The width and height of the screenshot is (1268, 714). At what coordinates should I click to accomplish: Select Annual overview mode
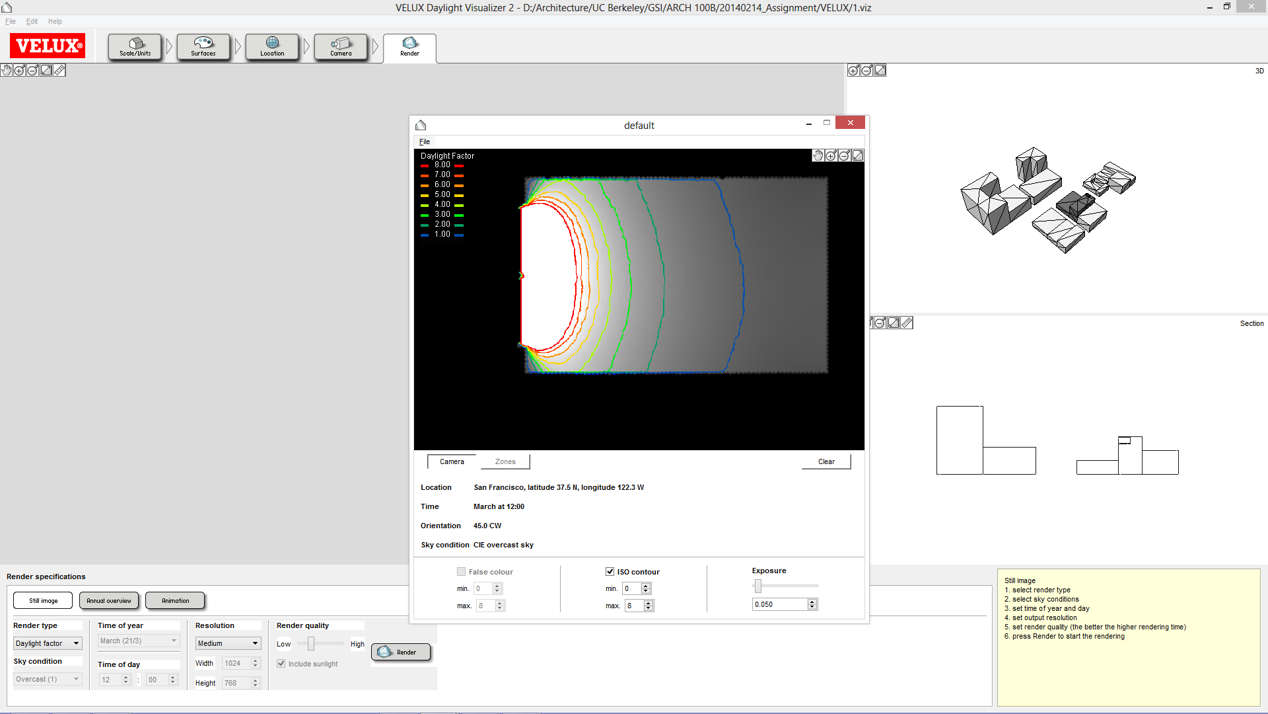click(x=109, y=601)
